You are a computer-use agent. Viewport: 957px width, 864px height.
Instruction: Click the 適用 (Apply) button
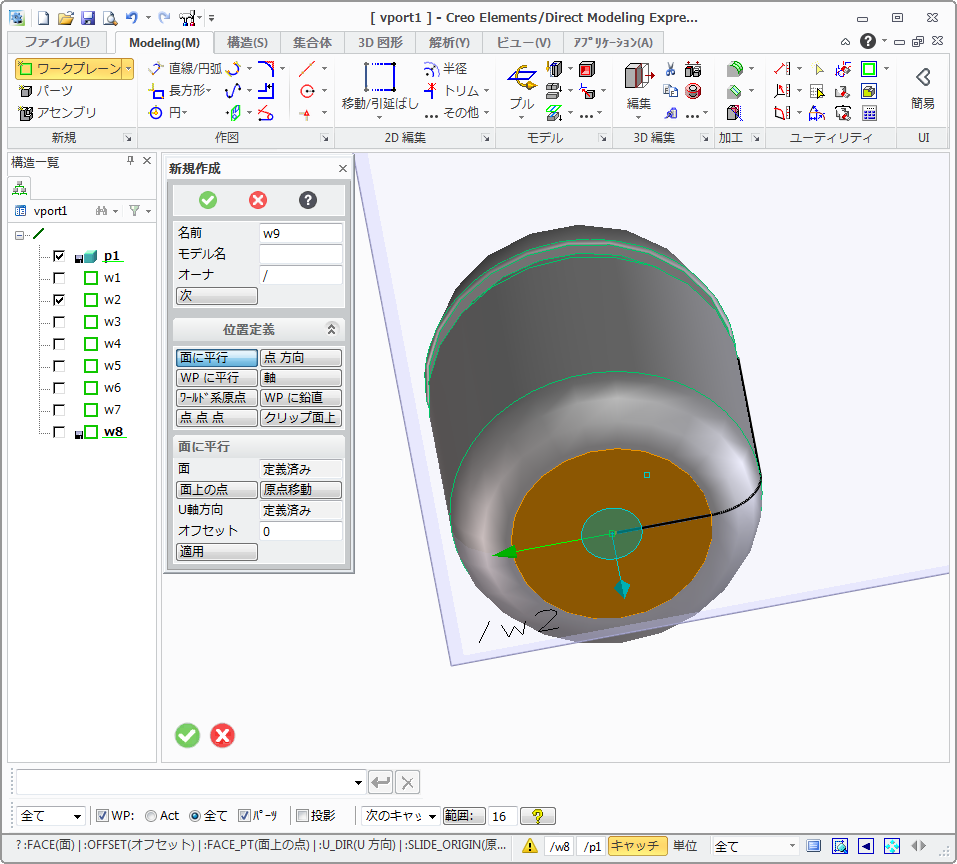[x=216, y=551]
